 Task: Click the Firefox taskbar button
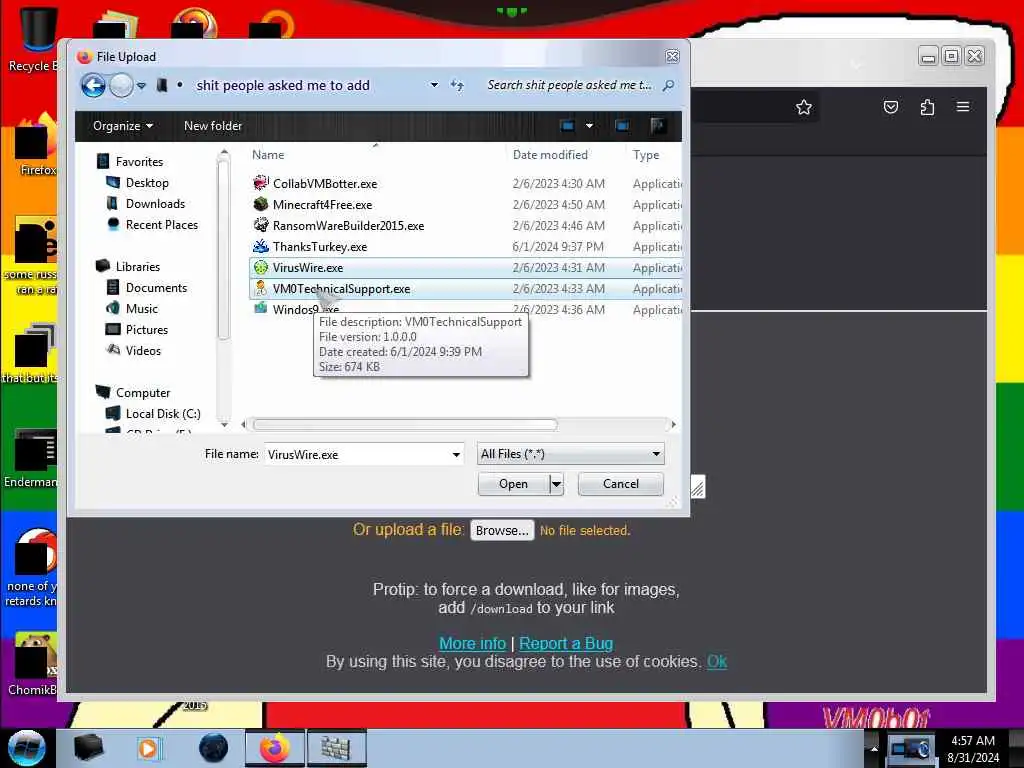(275, 748)
